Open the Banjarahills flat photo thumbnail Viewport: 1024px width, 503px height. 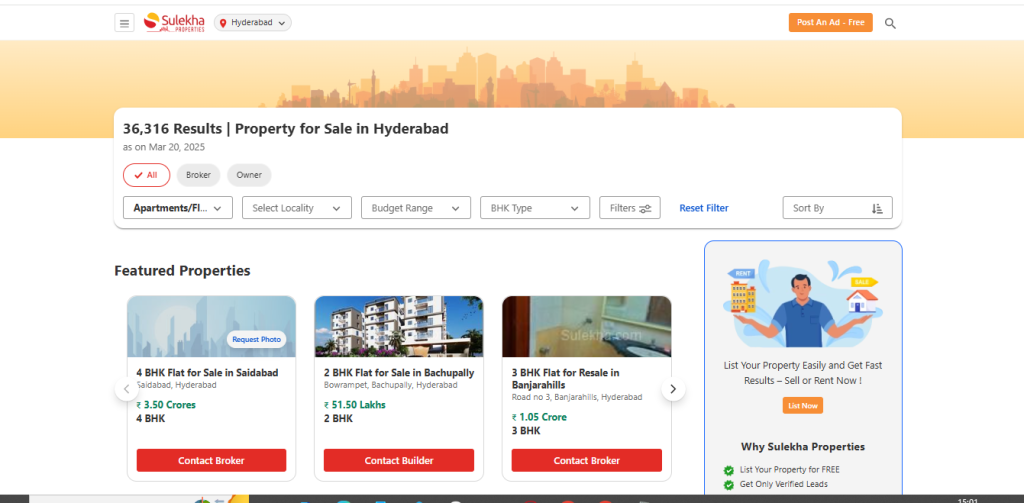click(586, 327)
